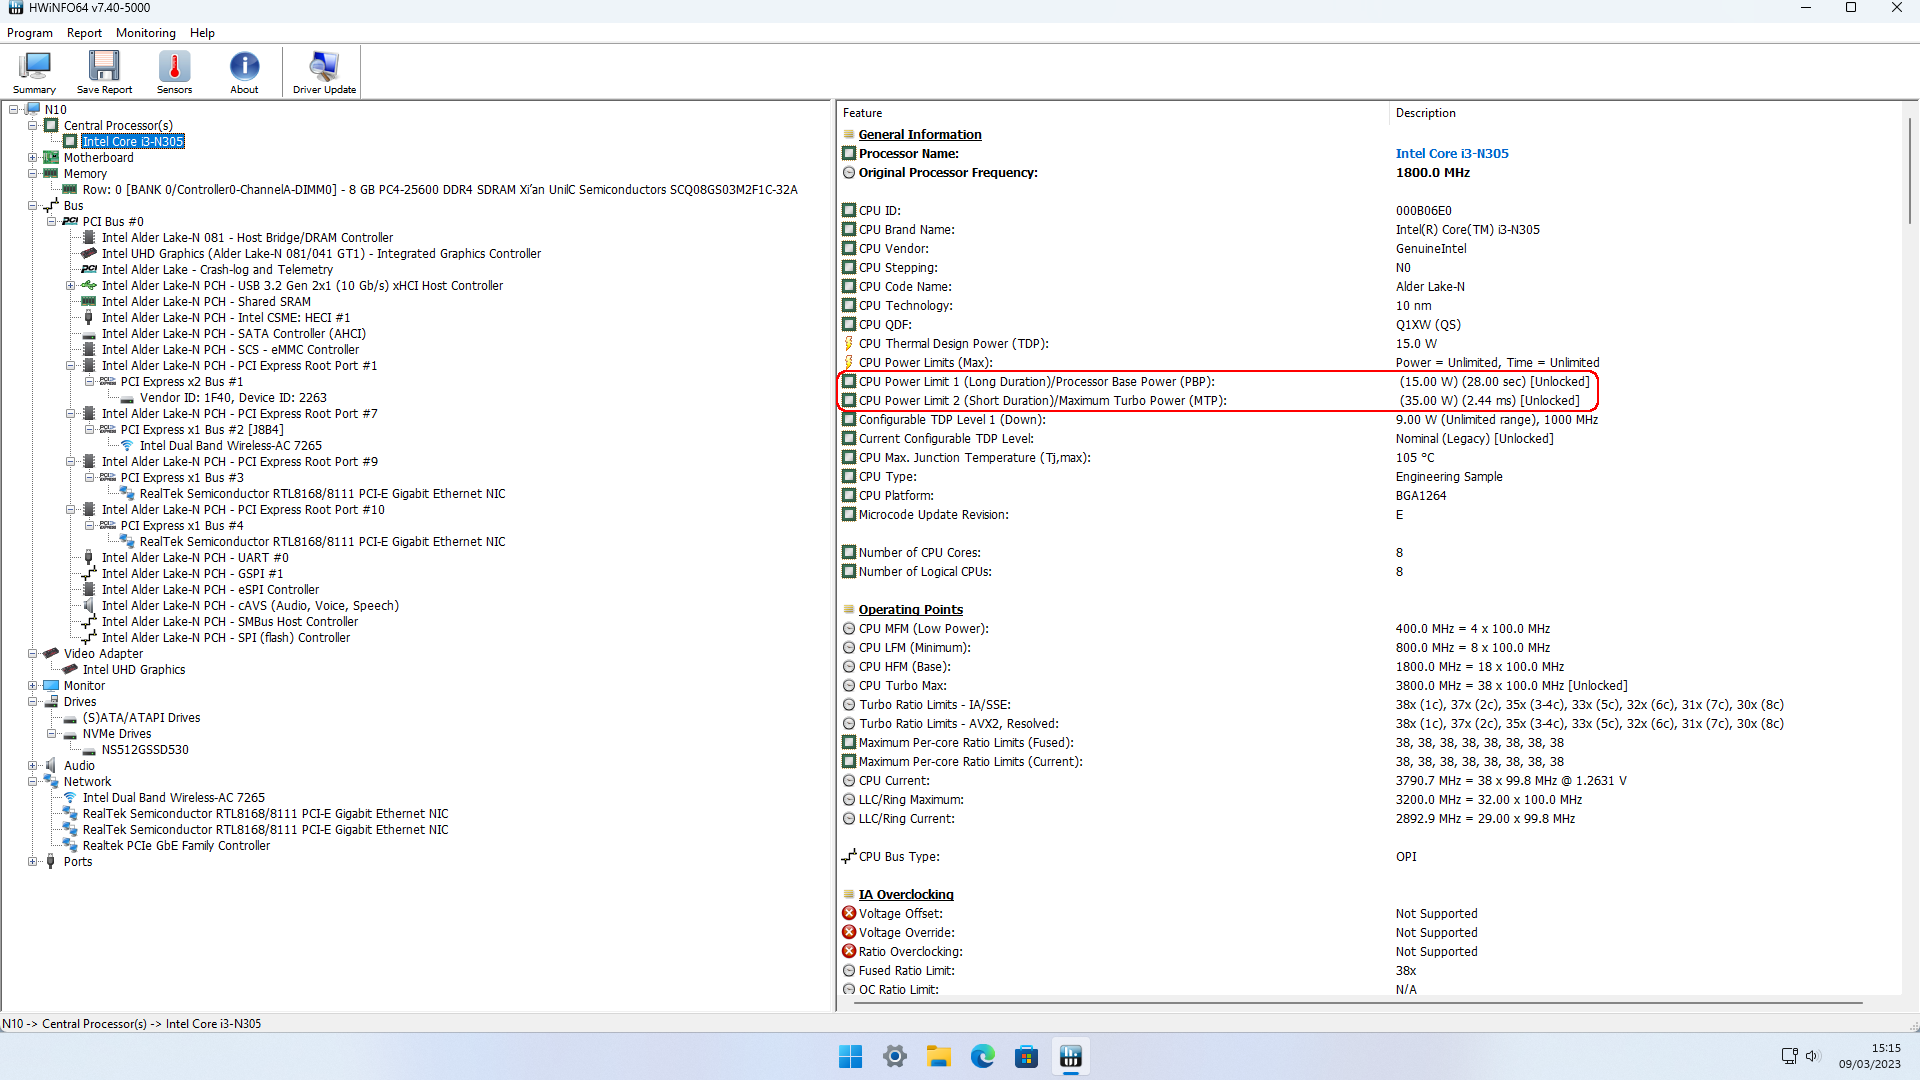Collapse the Network tree node
This screenshot has width=1920, height=1080.
[x=33, y=782]
